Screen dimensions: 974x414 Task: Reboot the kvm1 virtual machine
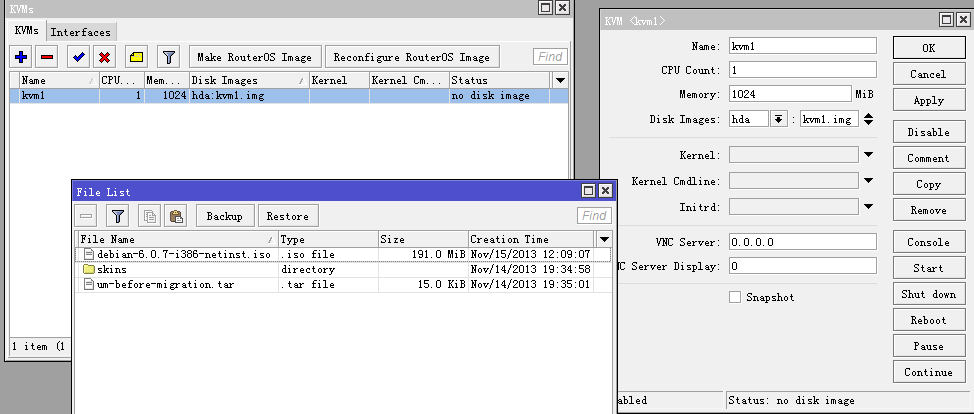pos(929,320)
